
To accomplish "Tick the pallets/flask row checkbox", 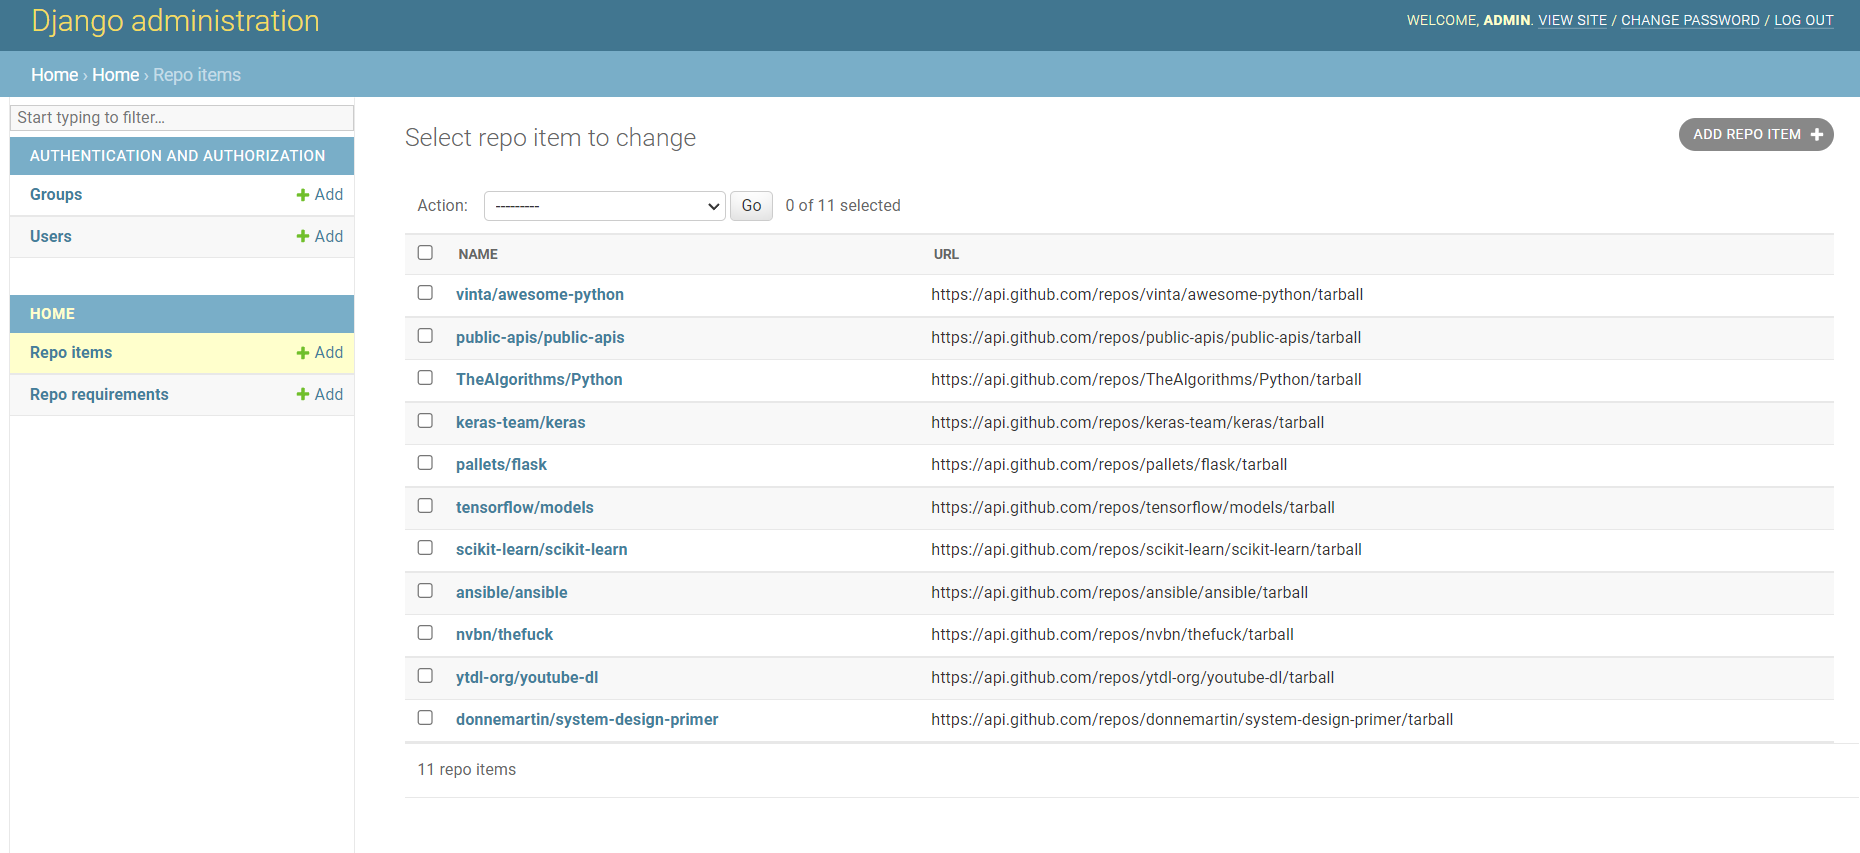I will pos(425,463).
